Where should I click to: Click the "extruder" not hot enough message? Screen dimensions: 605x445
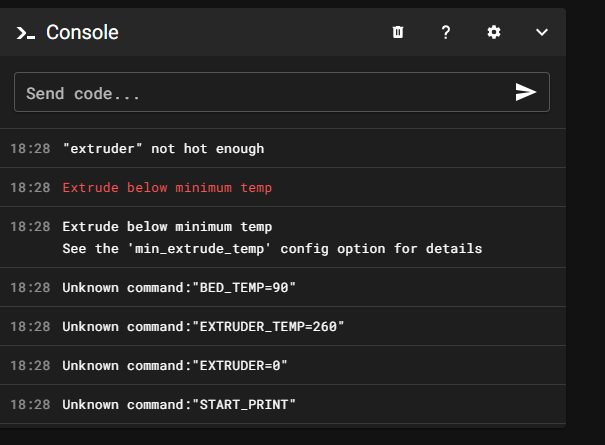[163, 148]
